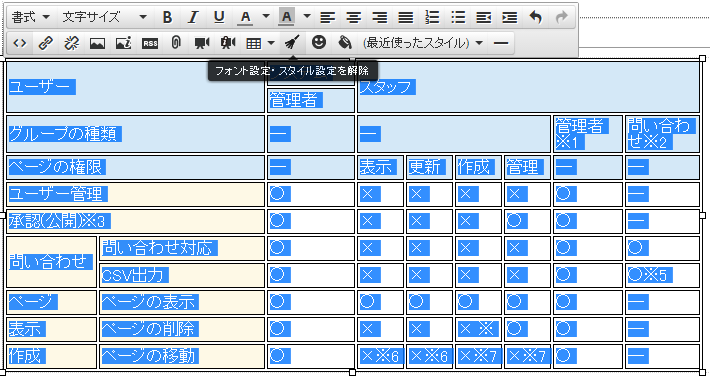710x376 pixels.
Task: Undo the last action
Action: [536, 17]
